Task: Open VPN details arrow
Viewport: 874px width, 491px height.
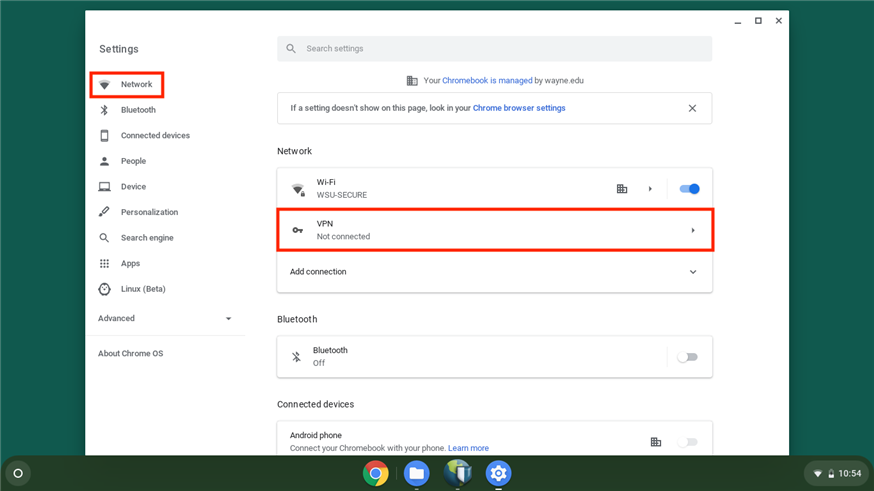Action: (x=693, y=230)
